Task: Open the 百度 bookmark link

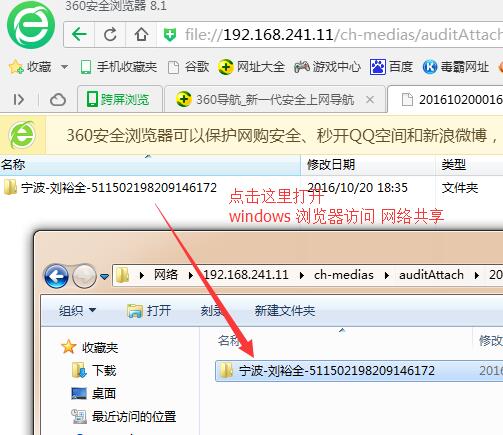Action: [391, 67]
